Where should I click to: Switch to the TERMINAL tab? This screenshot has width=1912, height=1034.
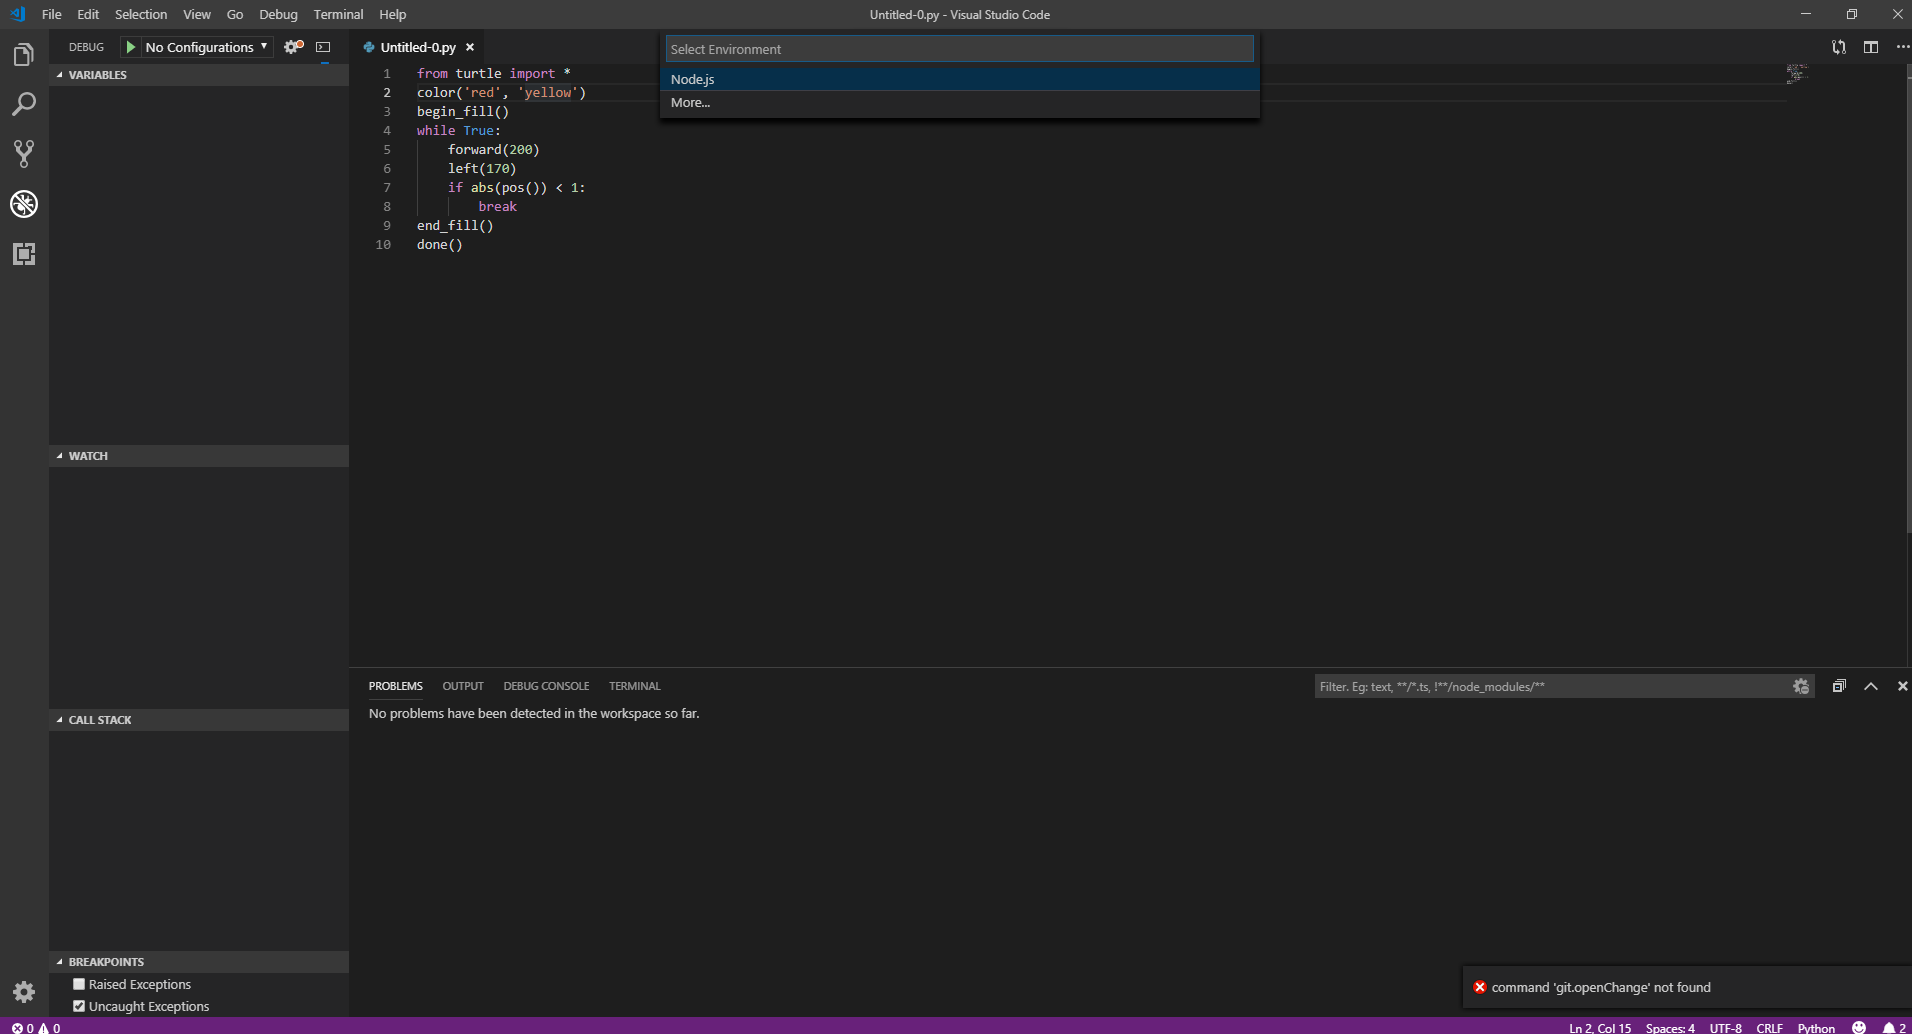[x=635, y=686]
